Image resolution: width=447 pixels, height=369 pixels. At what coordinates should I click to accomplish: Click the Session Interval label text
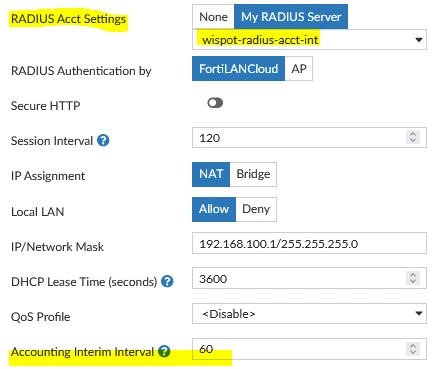(x=52, y=141)
